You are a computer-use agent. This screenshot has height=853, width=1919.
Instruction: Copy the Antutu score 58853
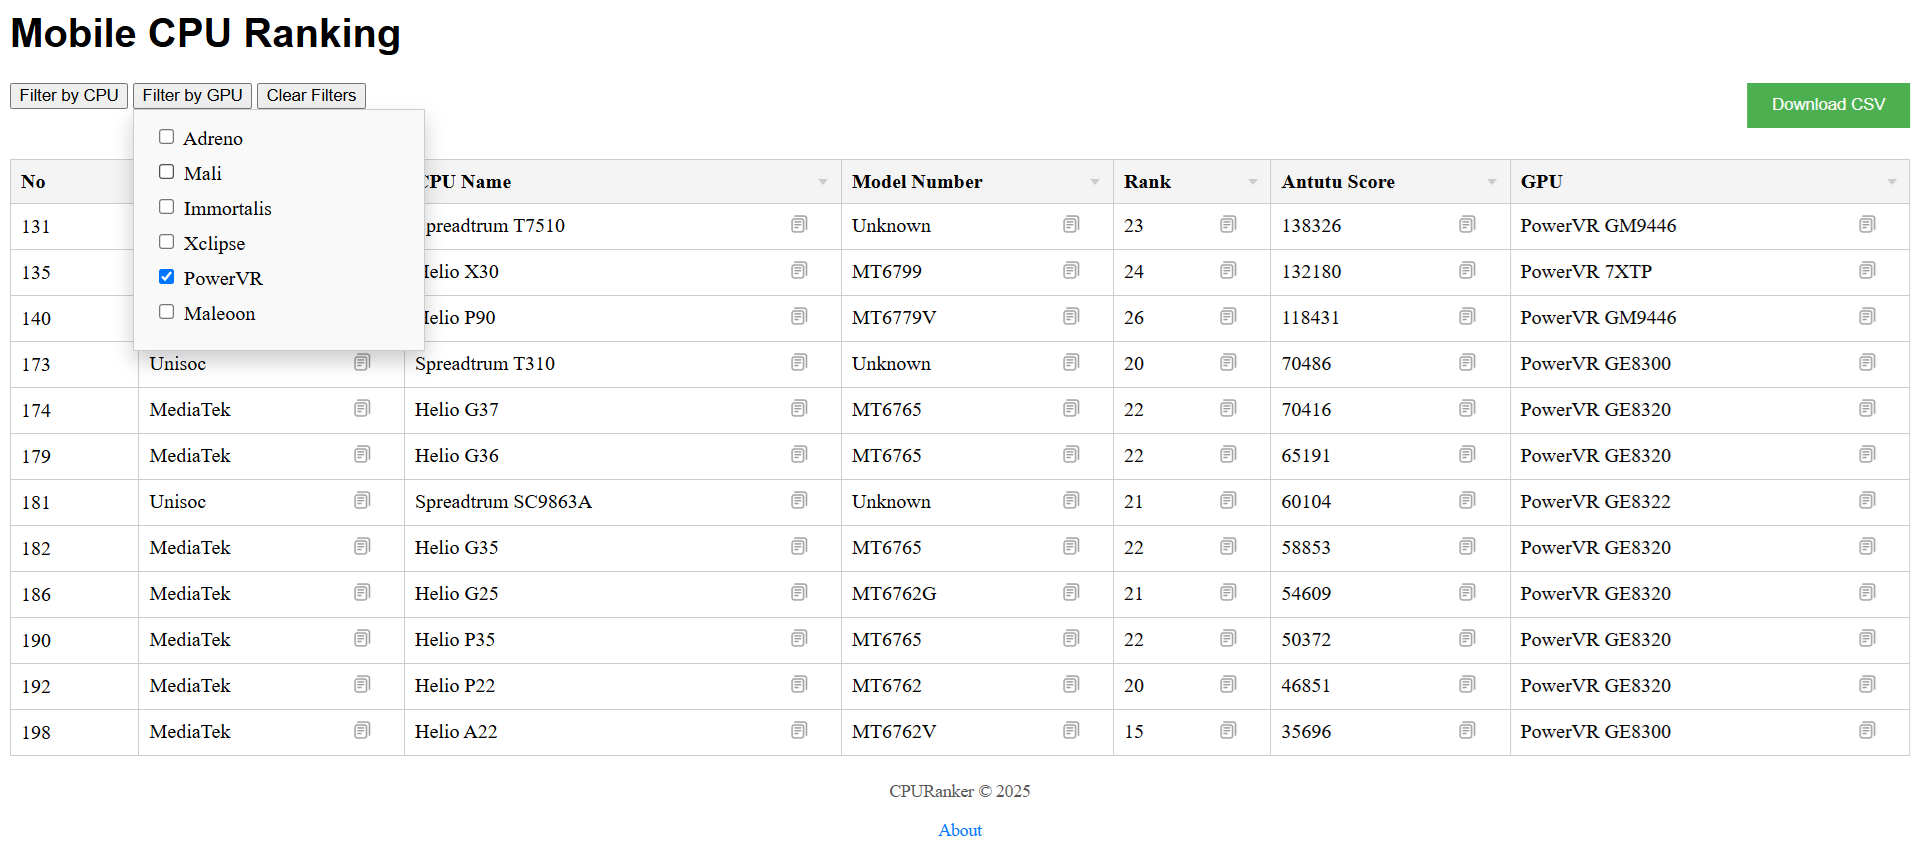pos(1466,547)
